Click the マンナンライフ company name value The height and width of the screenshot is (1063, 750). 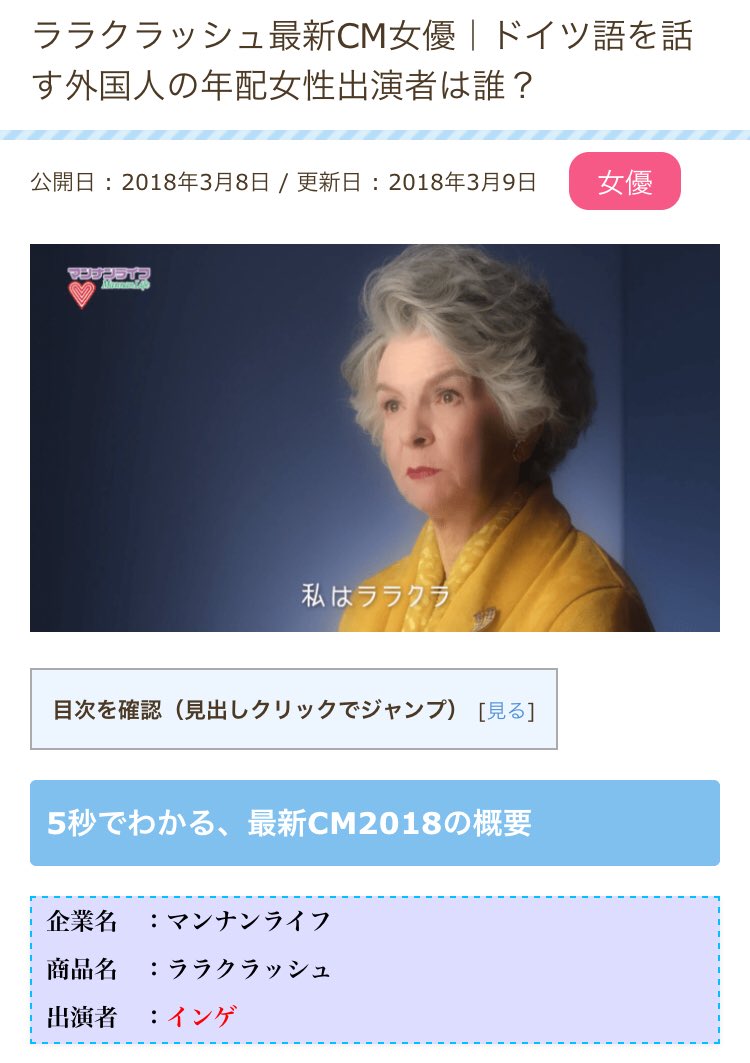point(248,921)
